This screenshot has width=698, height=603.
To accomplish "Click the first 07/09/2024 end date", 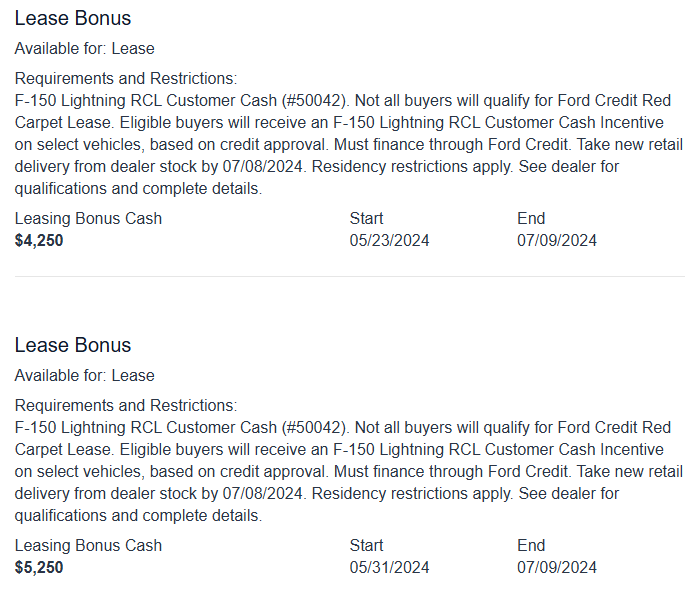I will [556, 241].
